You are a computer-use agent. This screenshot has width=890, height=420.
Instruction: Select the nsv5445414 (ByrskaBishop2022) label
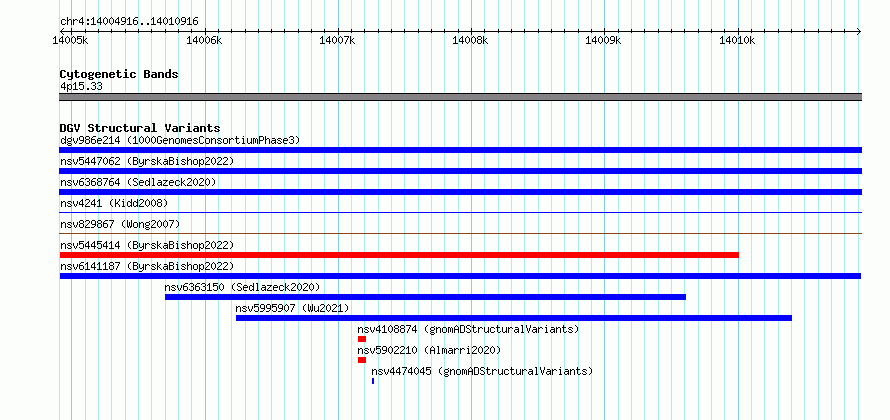tap(147, 245)
